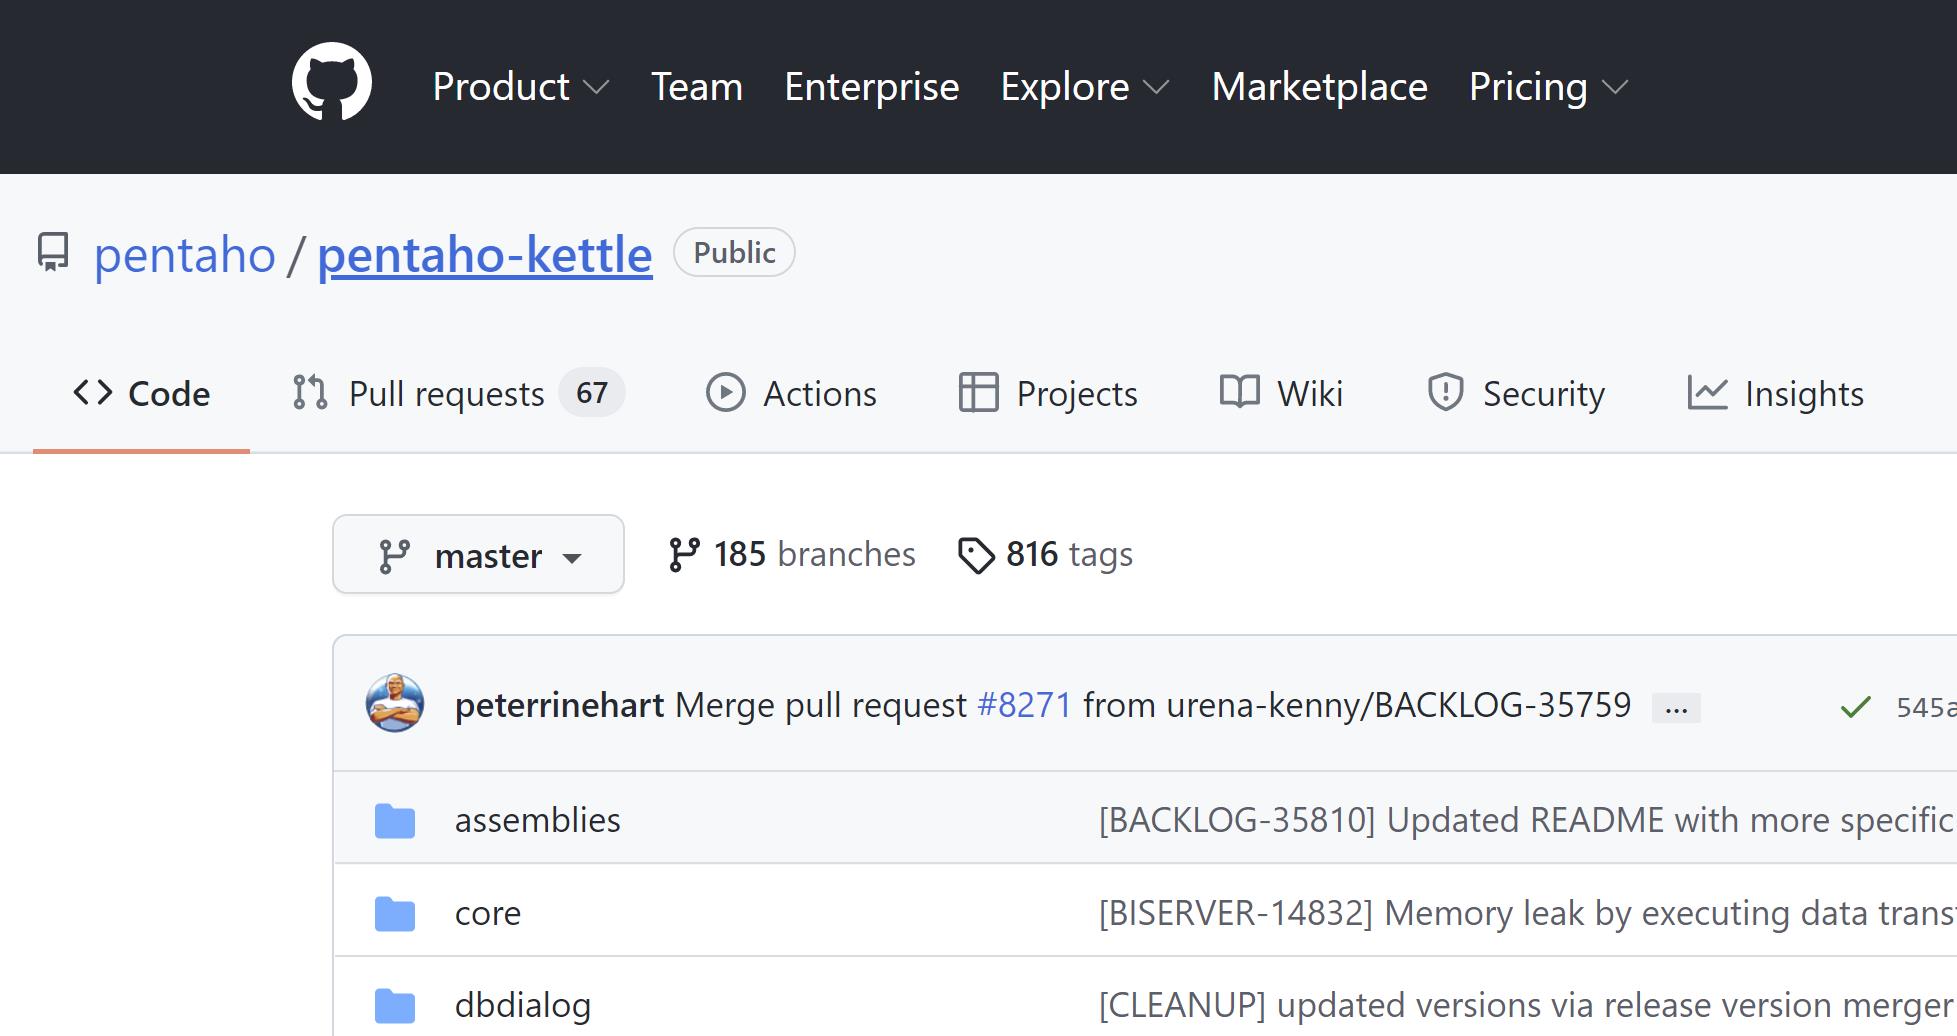Open the dbdialog folder
1957x1036 pixels.
point(523,1006)
